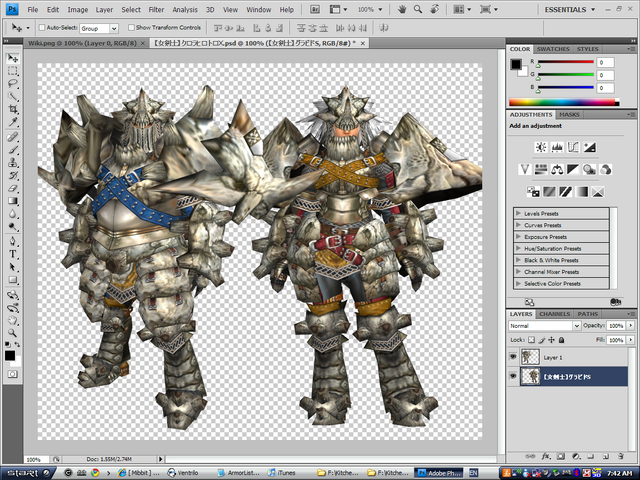Click the foreground color swatch in Color panel
Screen dimensions: 640x480
click(516, 64)
